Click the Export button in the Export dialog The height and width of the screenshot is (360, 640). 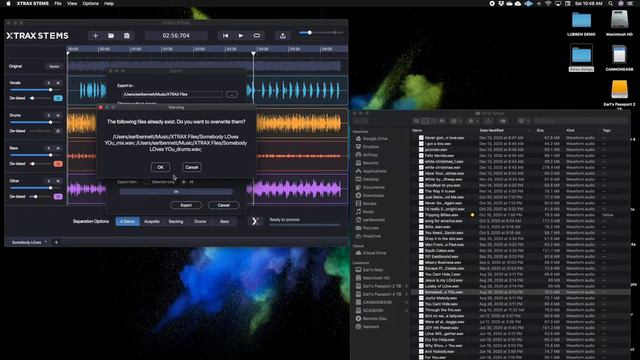pyautogui.click(x=186, y=205)
